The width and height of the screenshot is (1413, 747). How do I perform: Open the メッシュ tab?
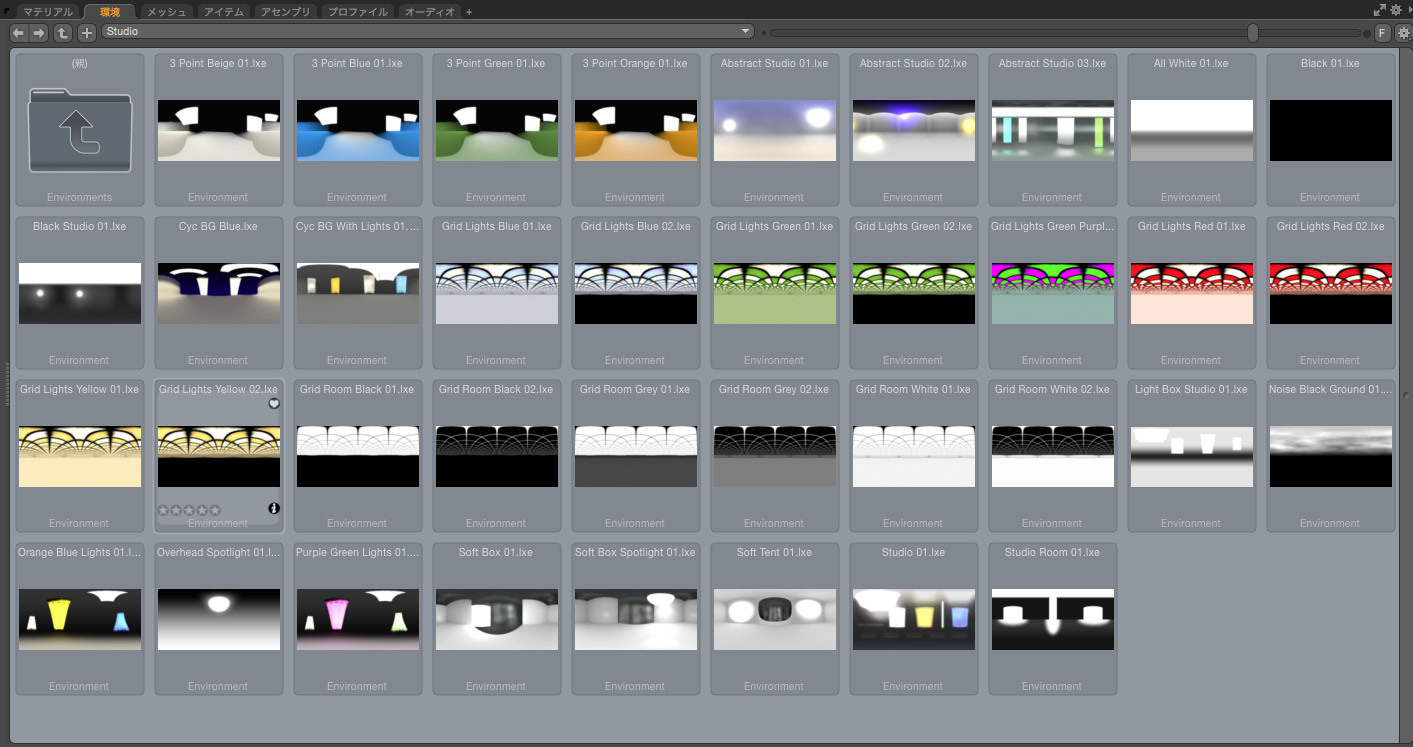[x=166, y=12]
